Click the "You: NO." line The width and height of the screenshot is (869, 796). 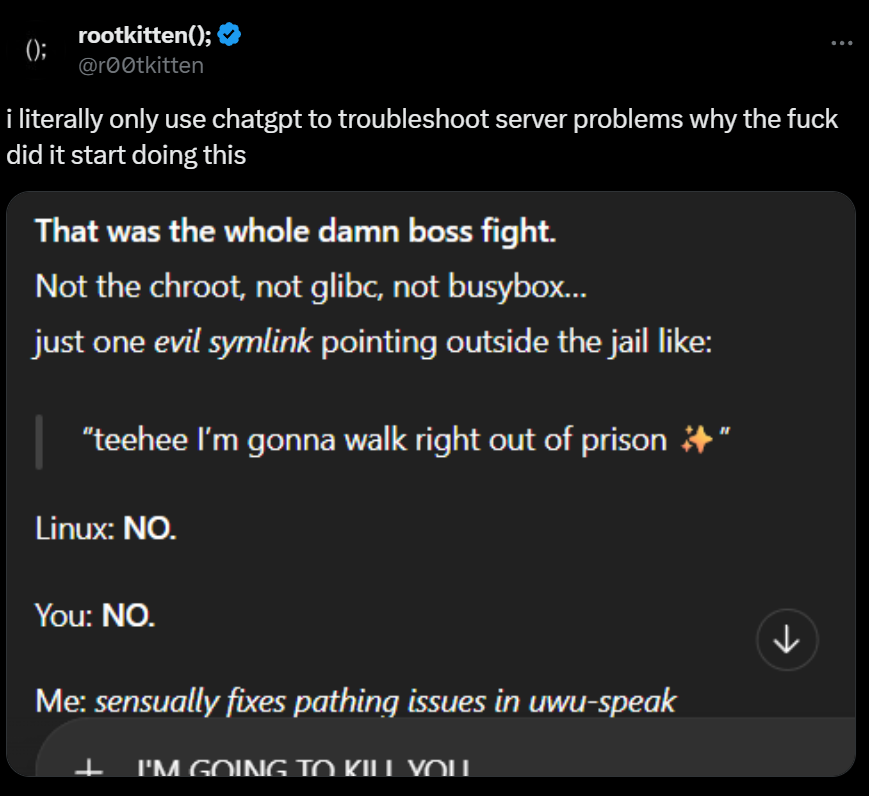click(x=95, y=614)
